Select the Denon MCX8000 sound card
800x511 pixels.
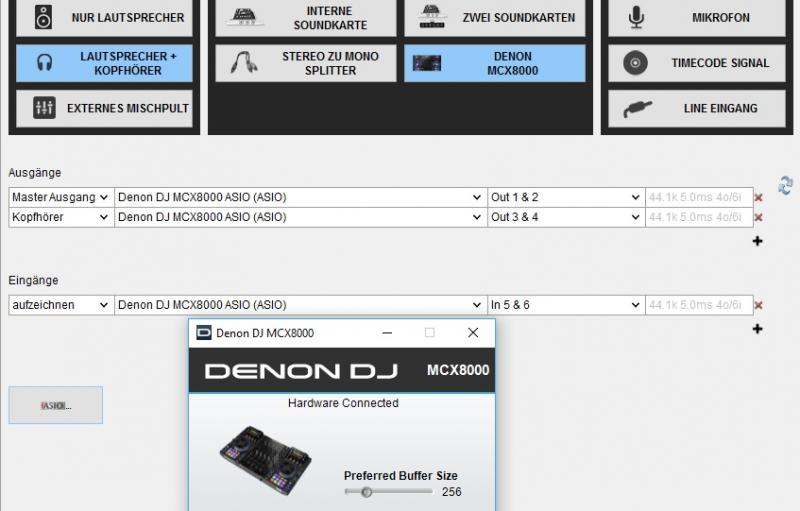click(495, 63)
